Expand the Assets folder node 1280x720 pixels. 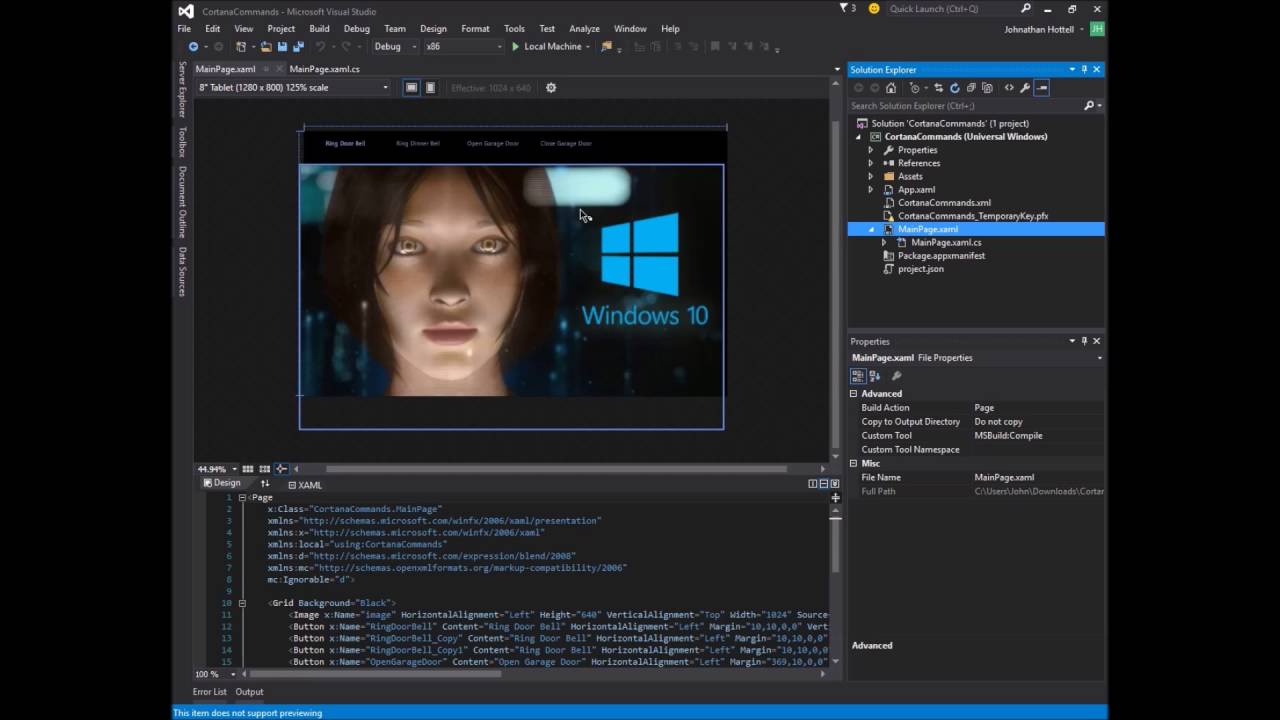click(870, 176)
